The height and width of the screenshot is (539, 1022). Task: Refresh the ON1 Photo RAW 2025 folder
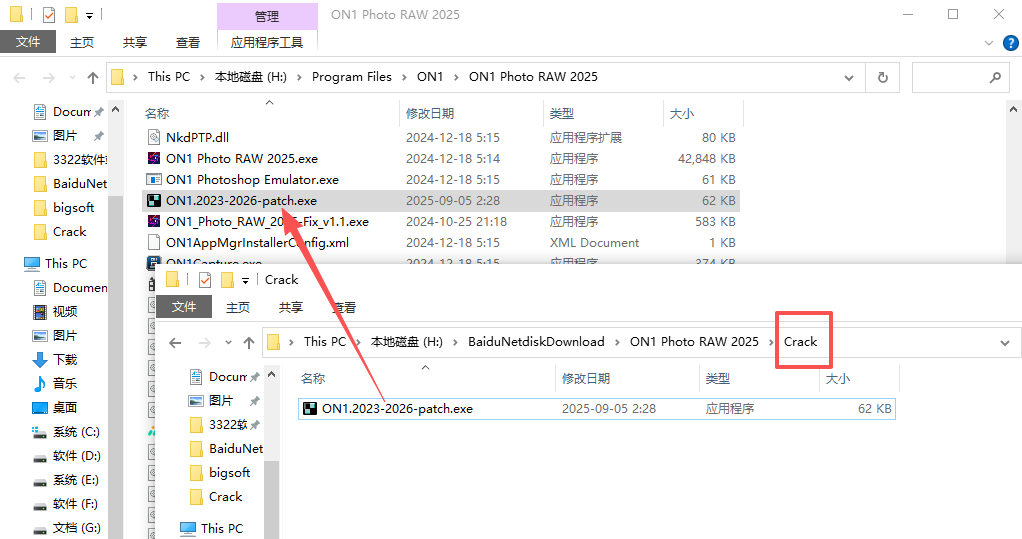(883, 78)
